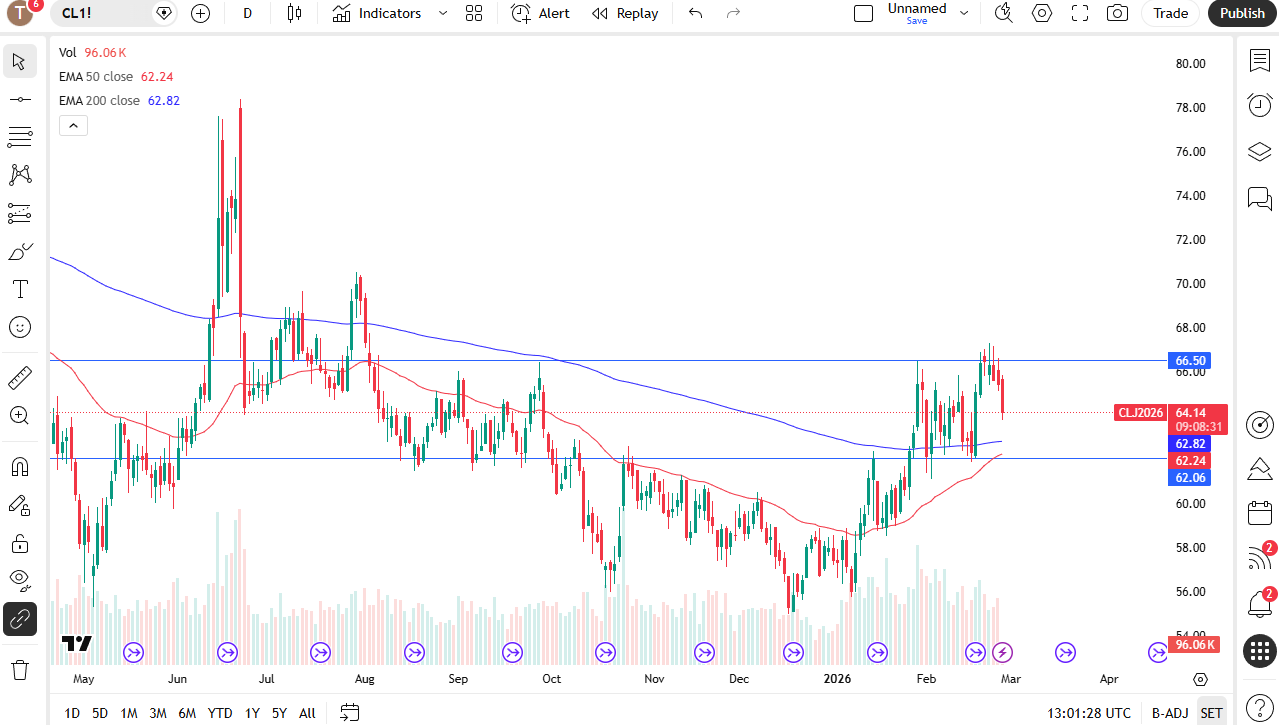Select the 1D date range
1279x725 pixels.
point(72,713)
